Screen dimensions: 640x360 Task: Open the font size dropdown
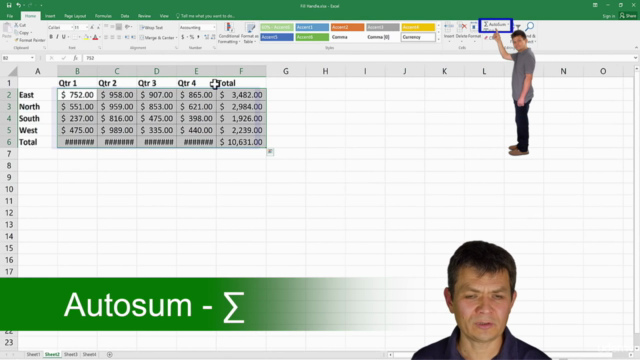pos(87,27)
